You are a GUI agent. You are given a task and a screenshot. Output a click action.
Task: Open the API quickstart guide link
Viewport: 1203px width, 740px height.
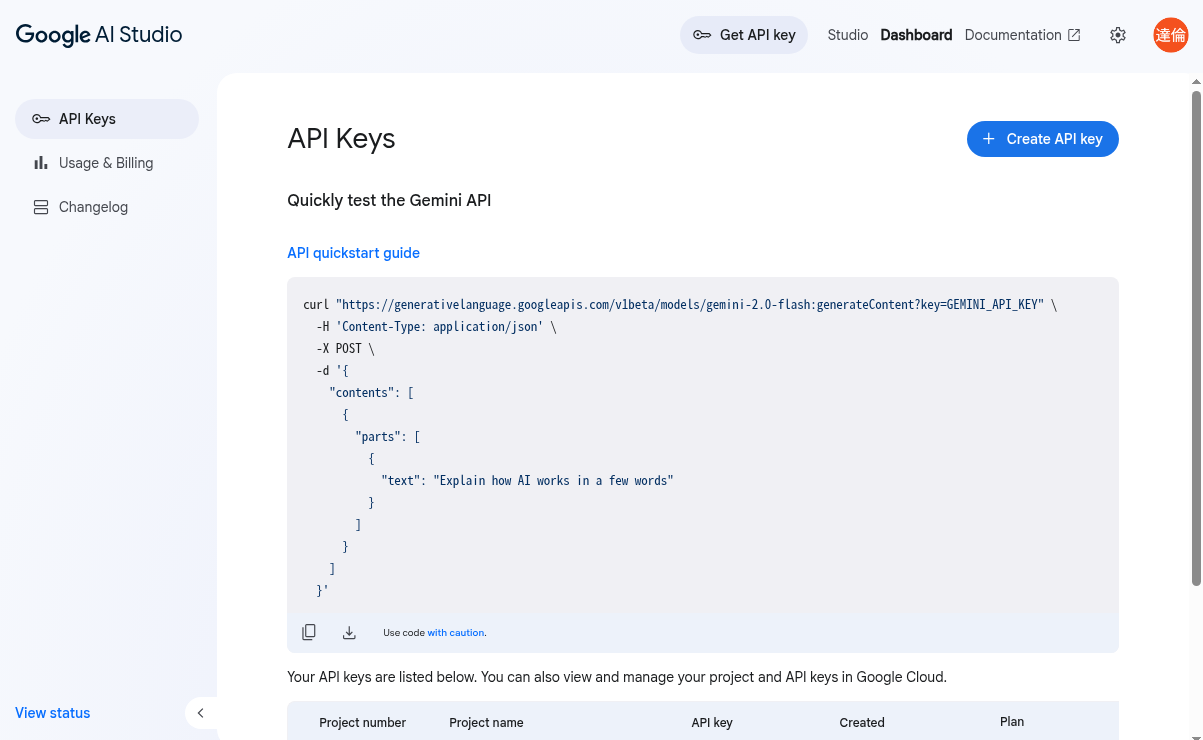[x=353, y=253]
